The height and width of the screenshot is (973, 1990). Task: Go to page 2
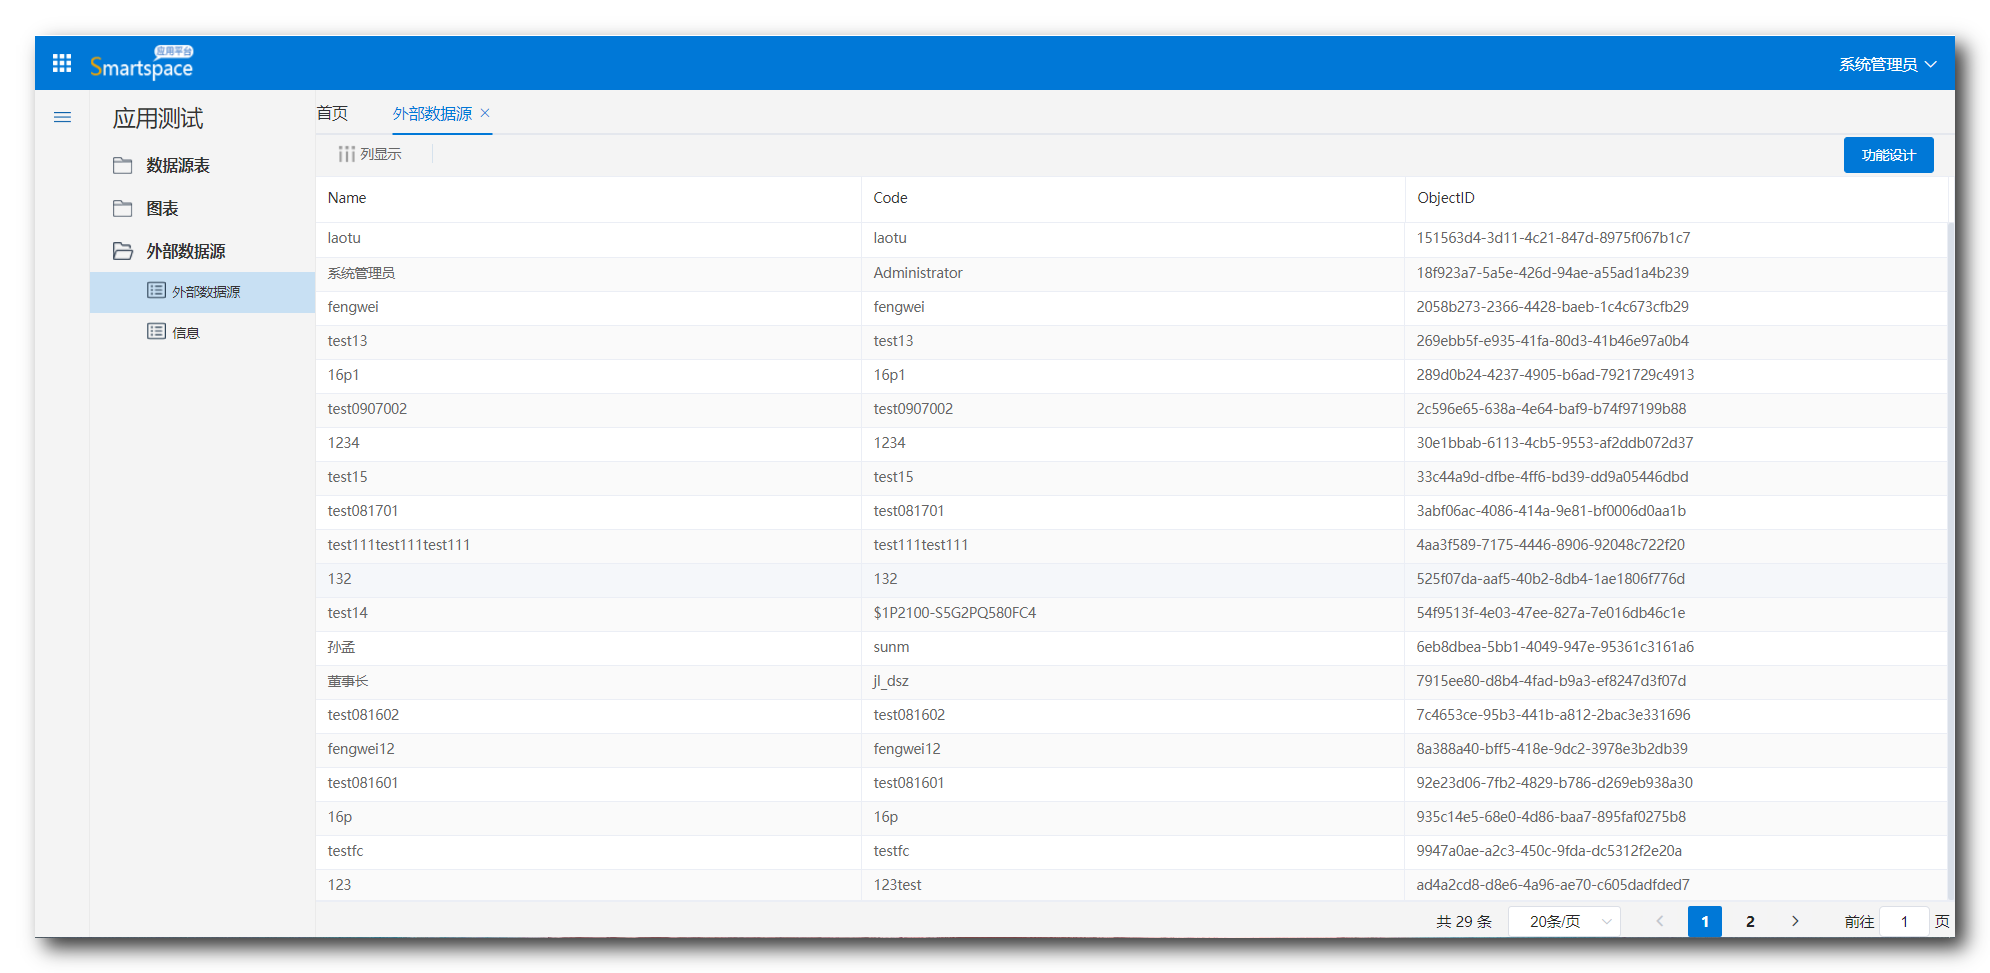coord(1750,921)
